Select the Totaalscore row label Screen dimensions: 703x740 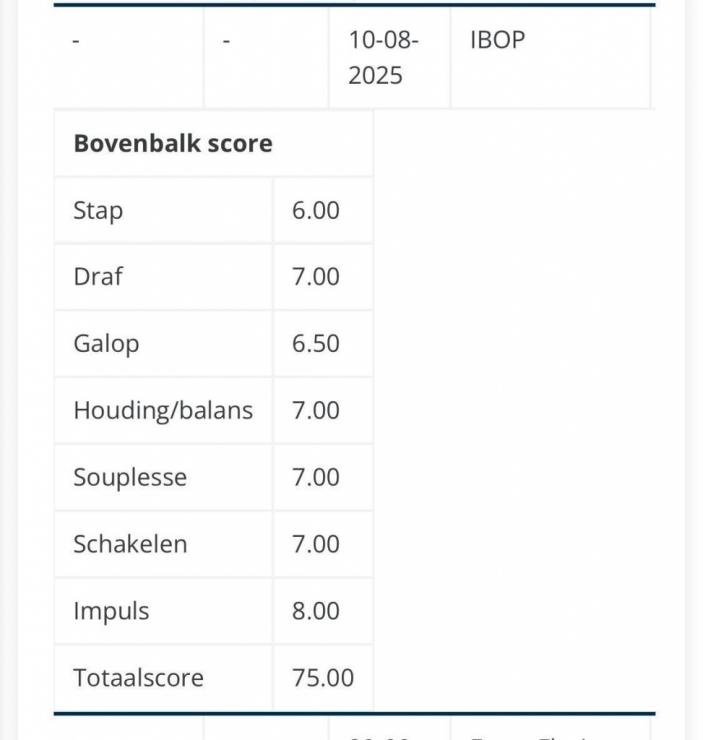pyautogui.click(x=138, y=678)
